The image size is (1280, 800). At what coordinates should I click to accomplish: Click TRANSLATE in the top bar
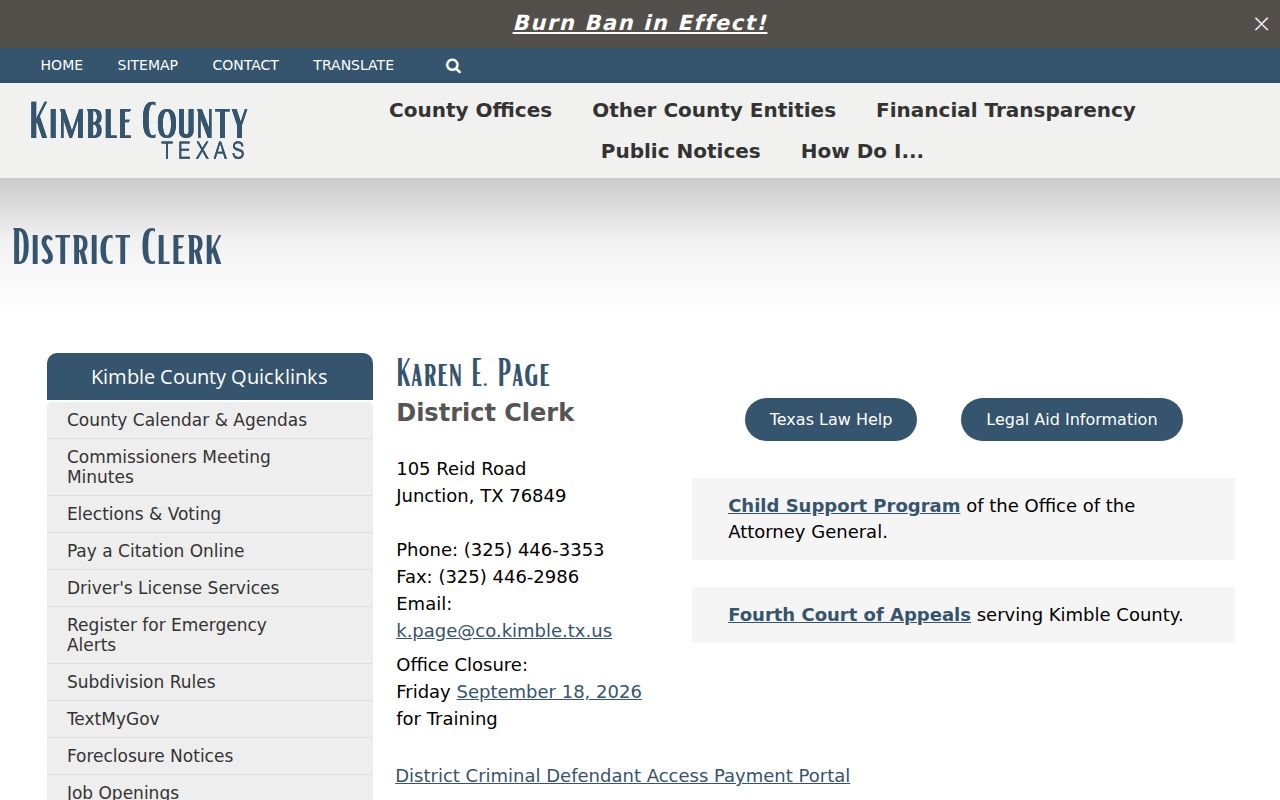tap(353, 65)
